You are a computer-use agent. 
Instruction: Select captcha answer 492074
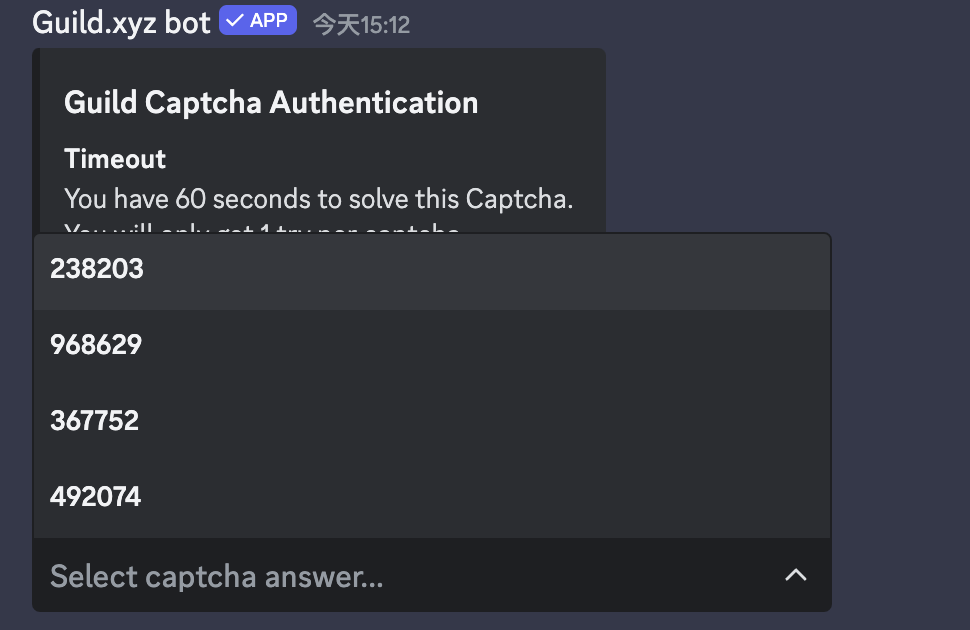(x=95, y=496)
